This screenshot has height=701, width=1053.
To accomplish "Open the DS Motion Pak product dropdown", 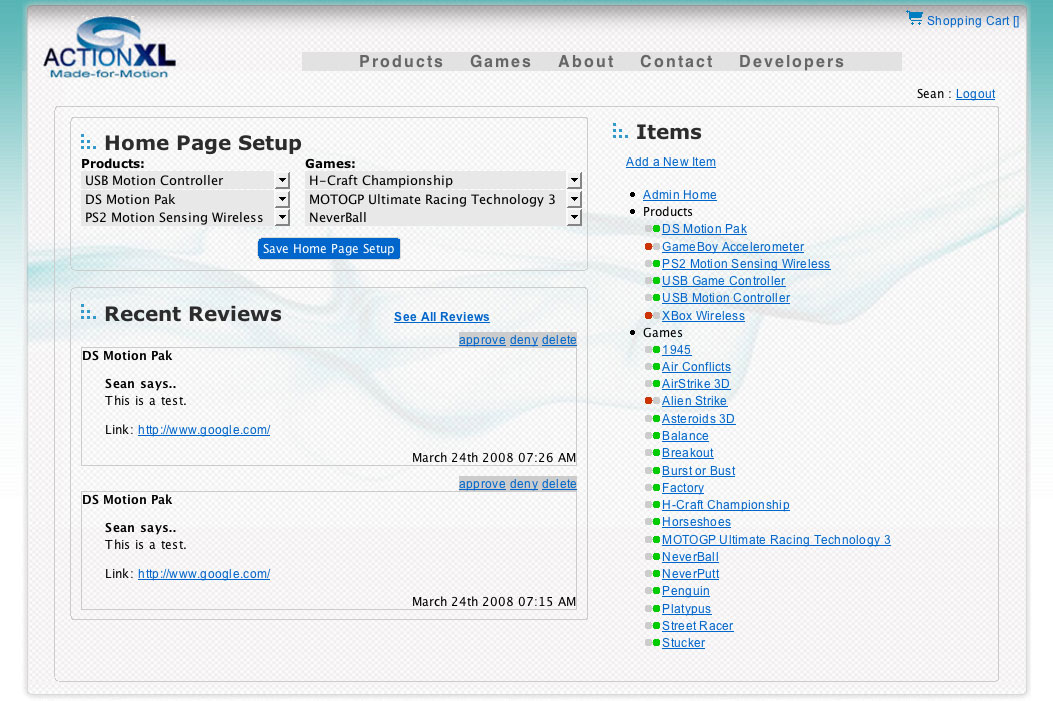I will [185, 199].
